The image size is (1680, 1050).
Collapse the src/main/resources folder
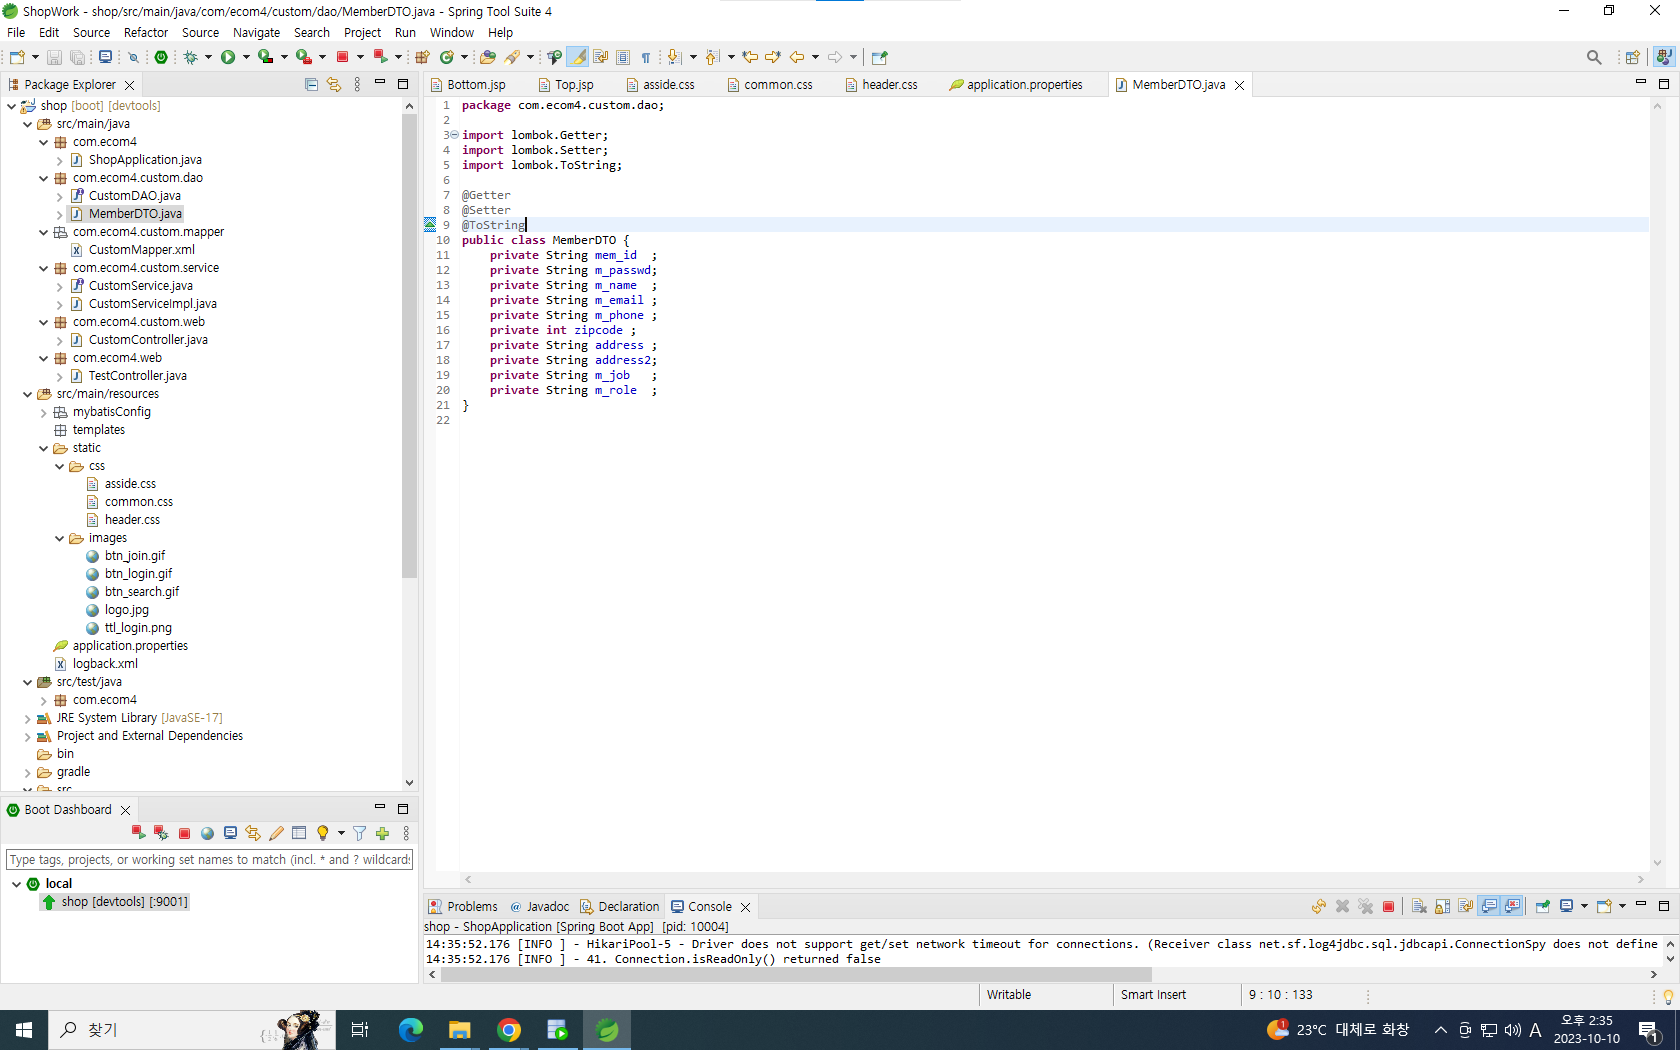(x=28, y=394)
